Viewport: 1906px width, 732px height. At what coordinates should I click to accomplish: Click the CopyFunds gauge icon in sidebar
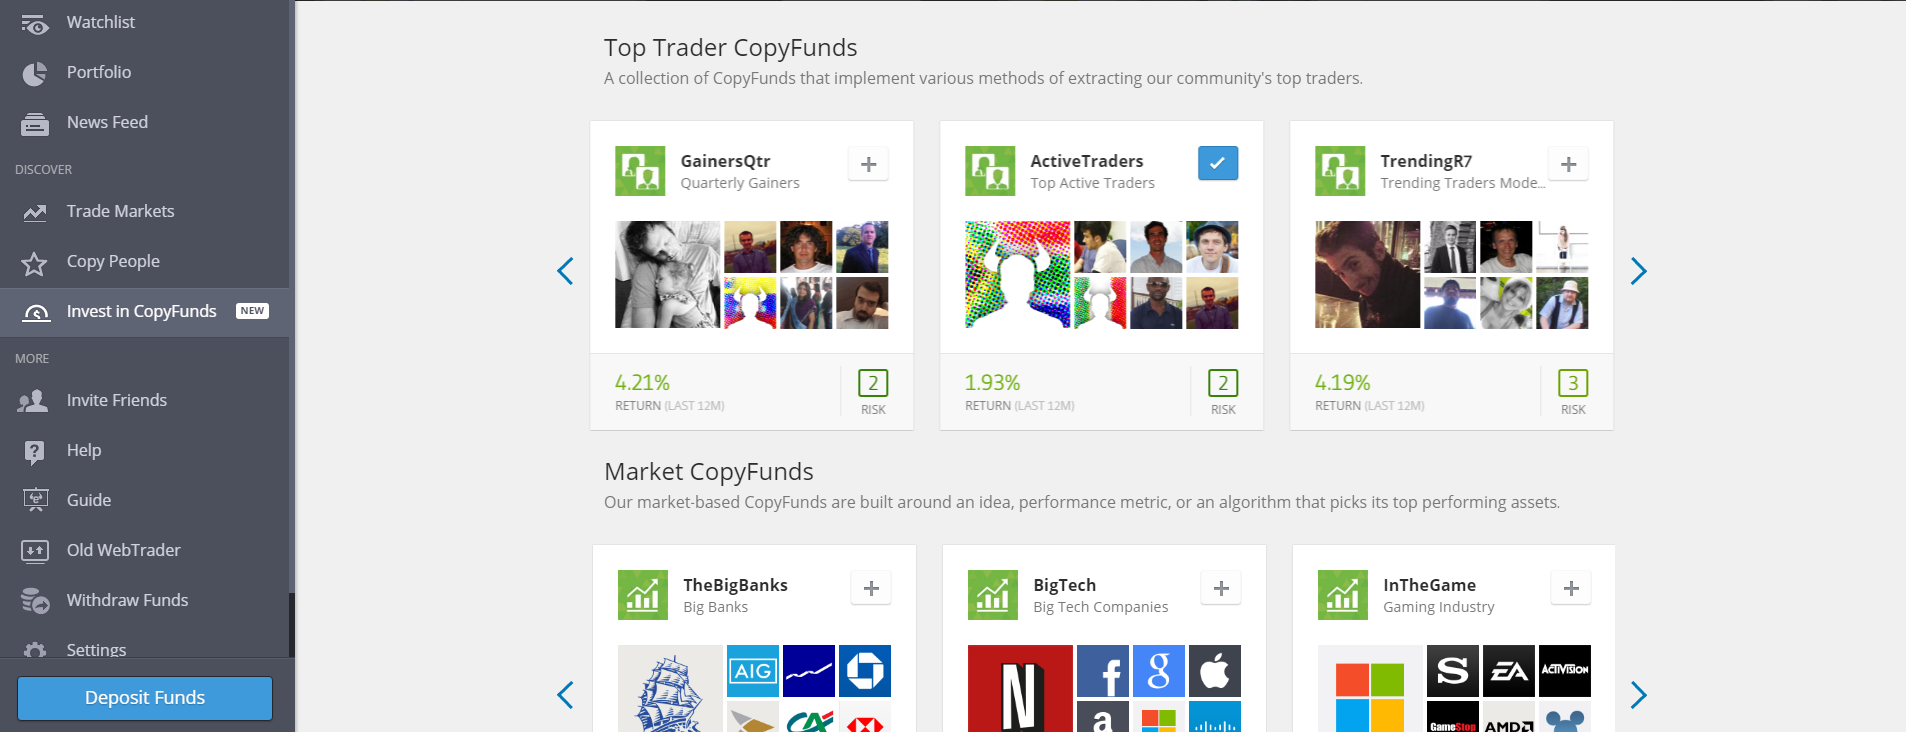pos(36,313)
